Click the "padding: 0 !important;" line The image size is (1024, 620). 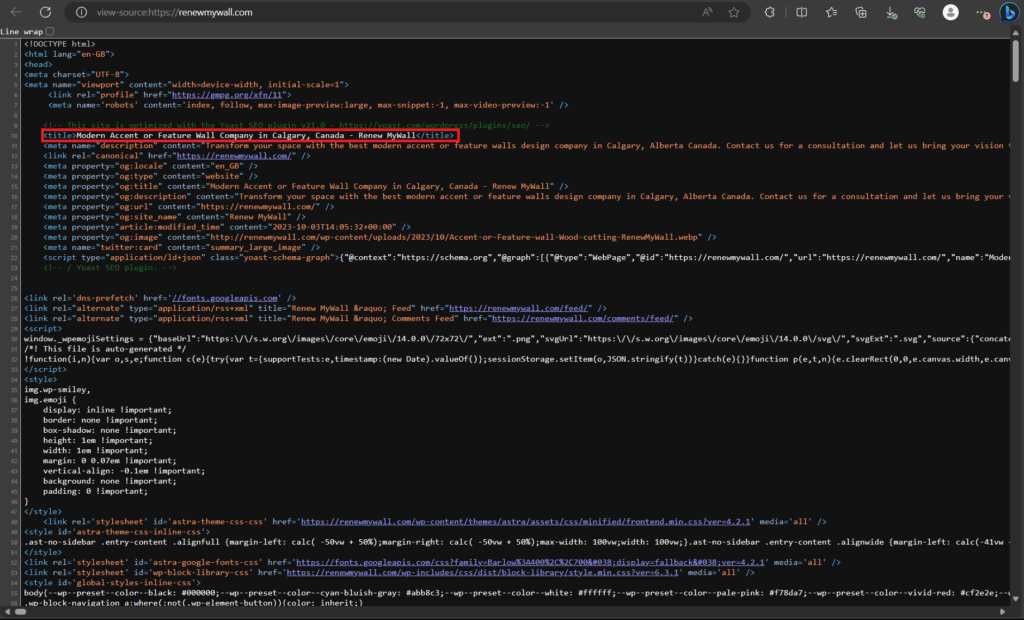tap(95, 491)
